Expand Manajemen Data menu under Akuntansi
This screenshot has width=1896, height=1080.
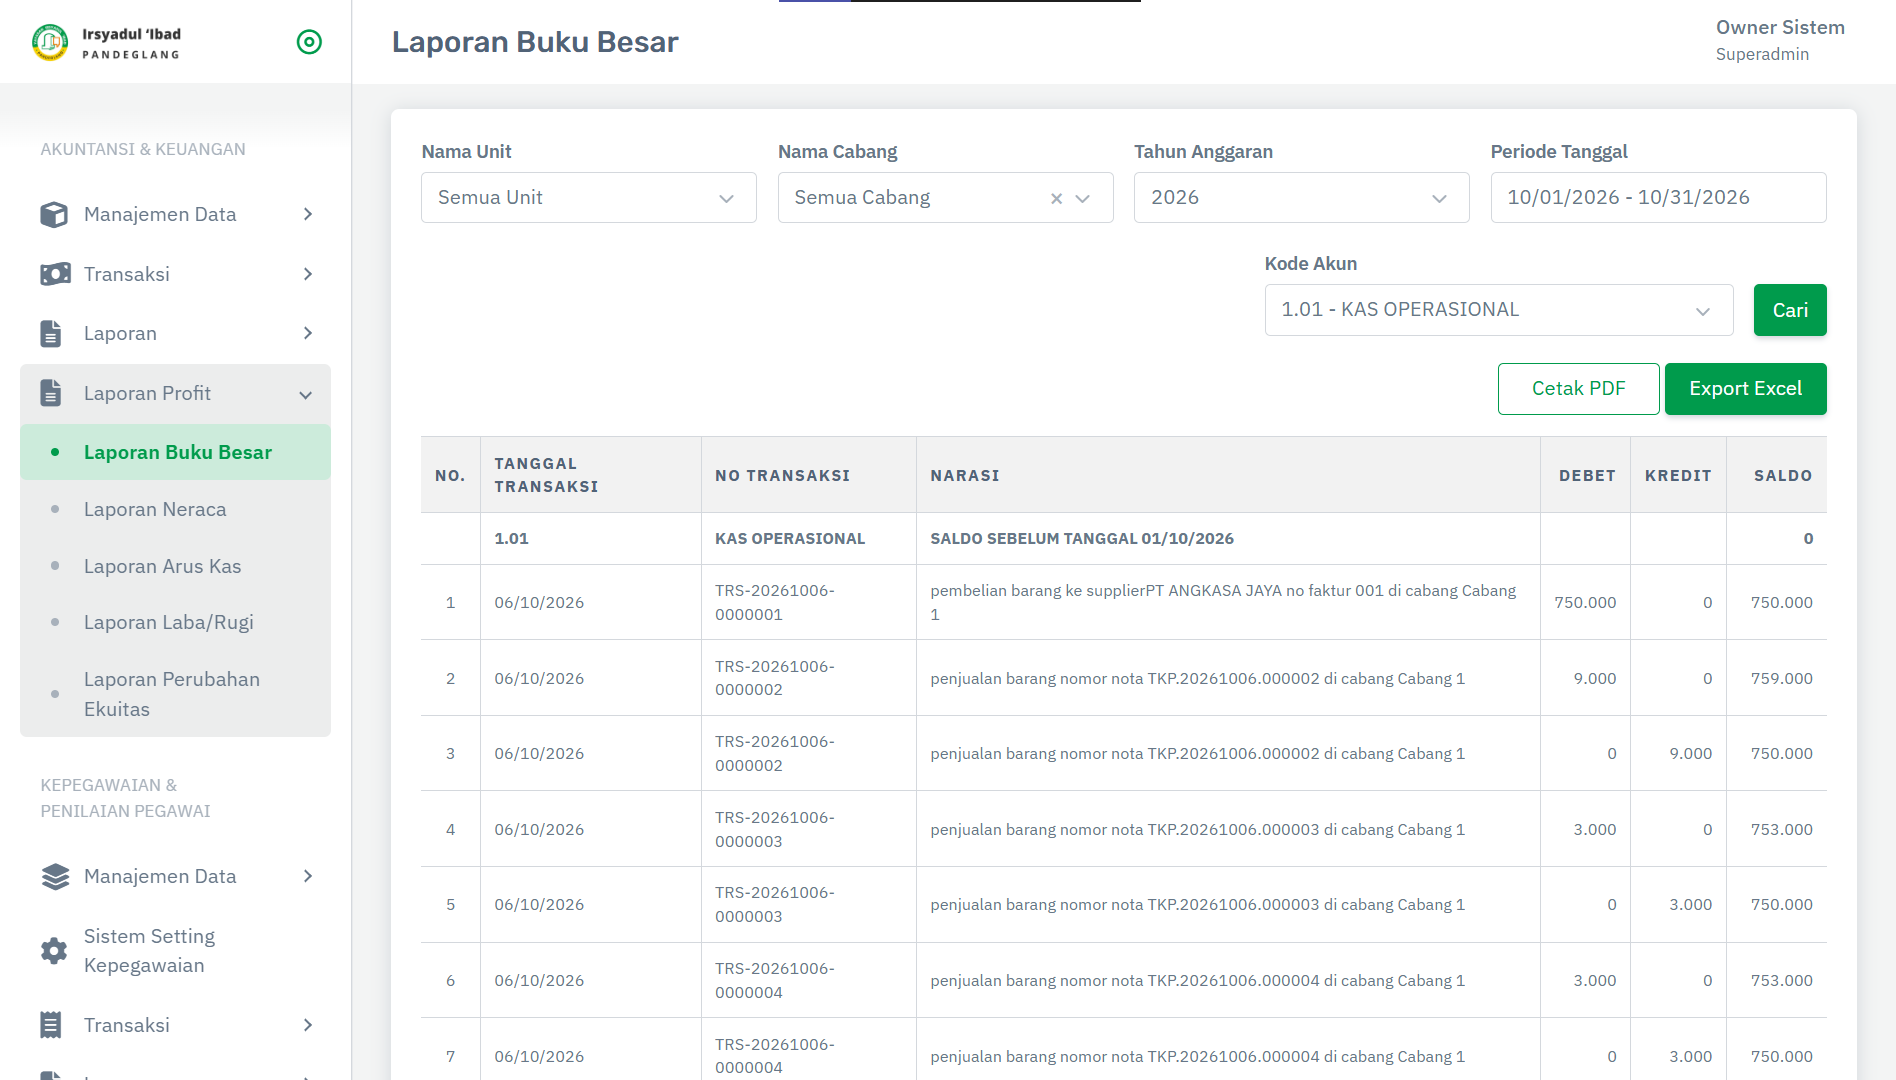[308, 214]
